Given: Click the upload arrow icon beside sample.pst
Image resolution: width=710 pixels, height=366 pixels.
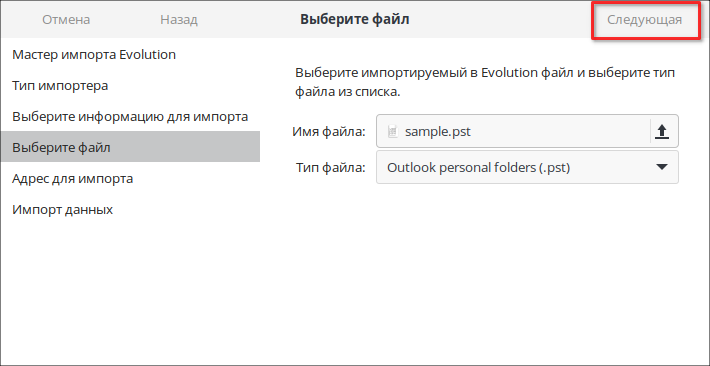Looking at the screenshot, I should pos(662,131).
